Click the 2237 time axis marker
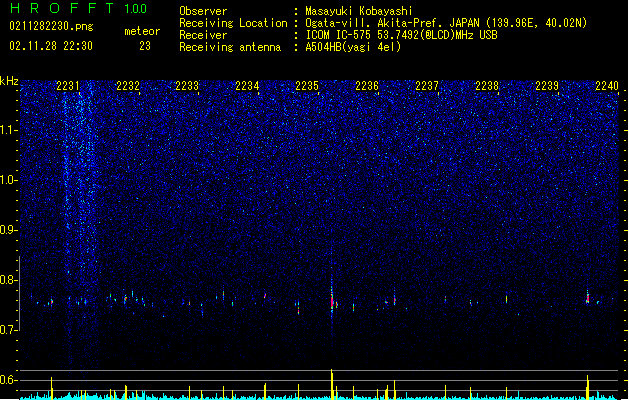The height and width of the screenshot is (400, 629). 427,86
